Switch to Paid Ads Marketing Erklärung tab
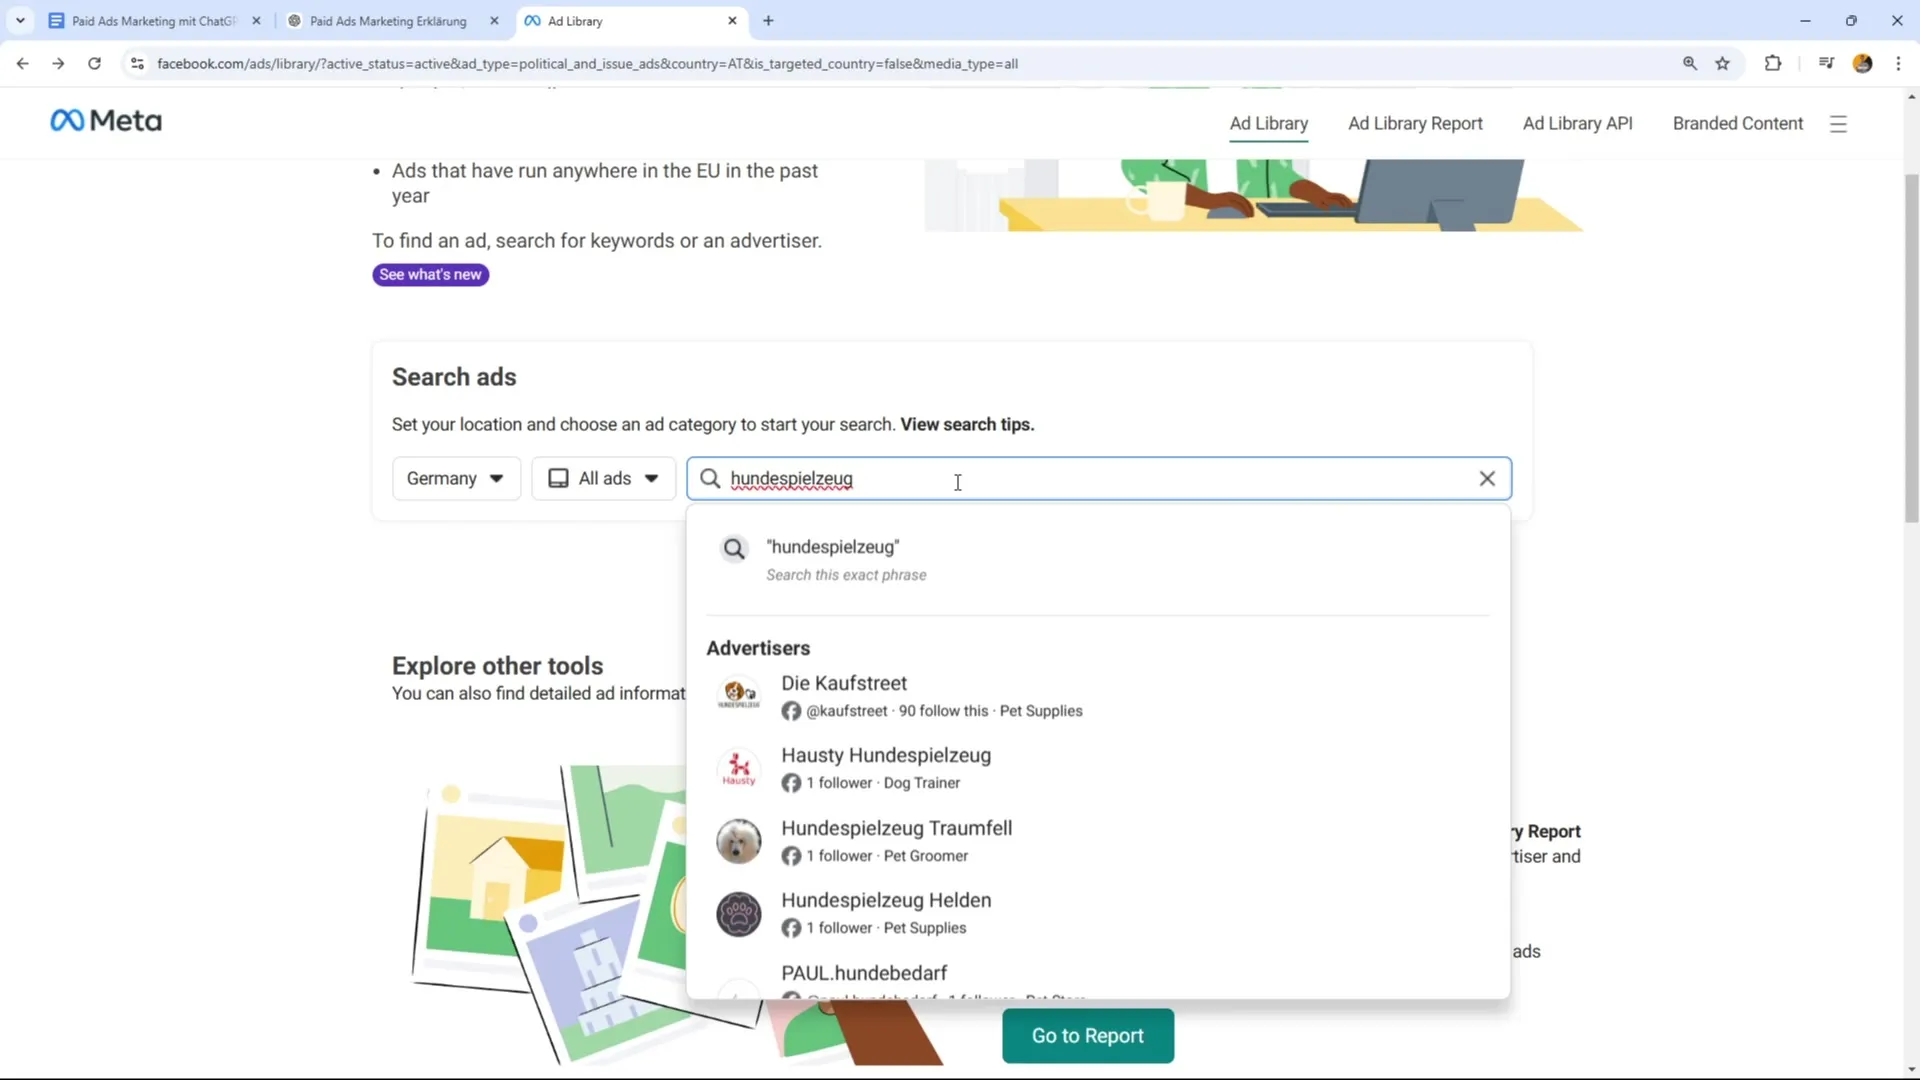 388,20
